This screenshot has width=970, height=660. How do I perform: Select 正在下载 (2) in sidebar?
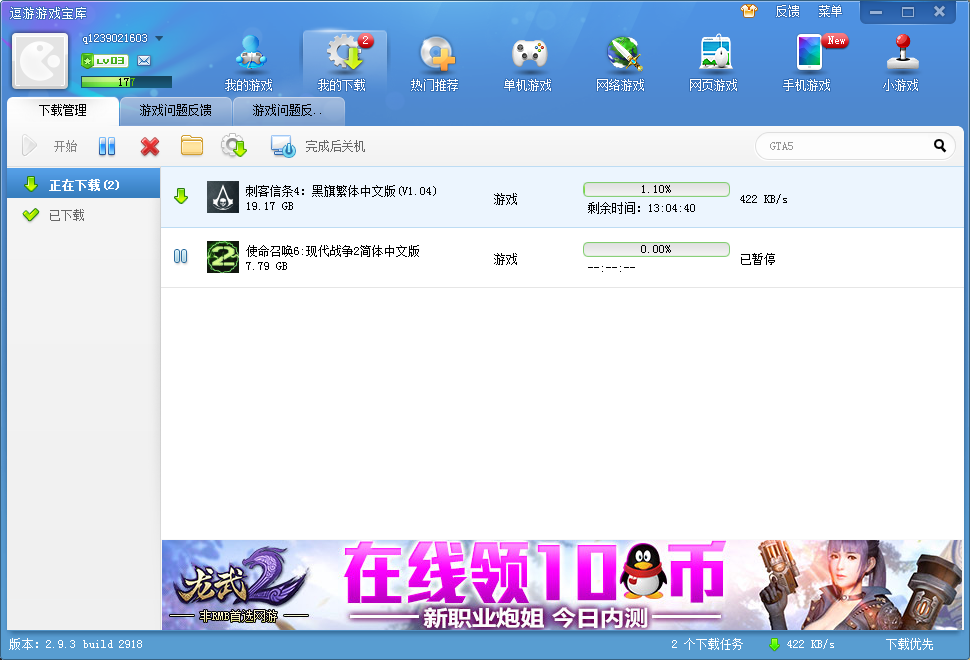click(84, 184)
